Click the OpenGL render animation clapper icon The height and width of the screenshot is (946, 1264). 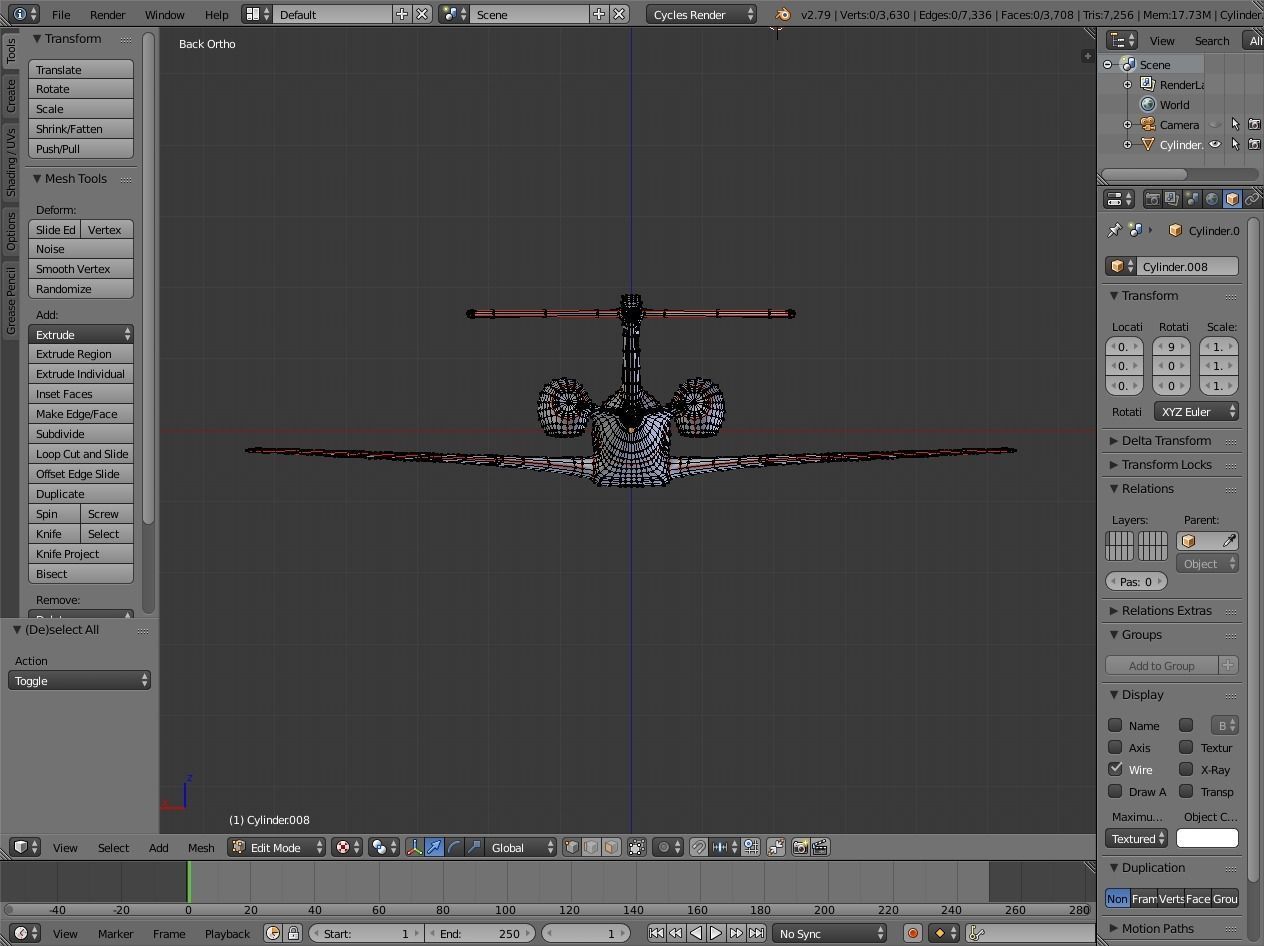[820, 847]
